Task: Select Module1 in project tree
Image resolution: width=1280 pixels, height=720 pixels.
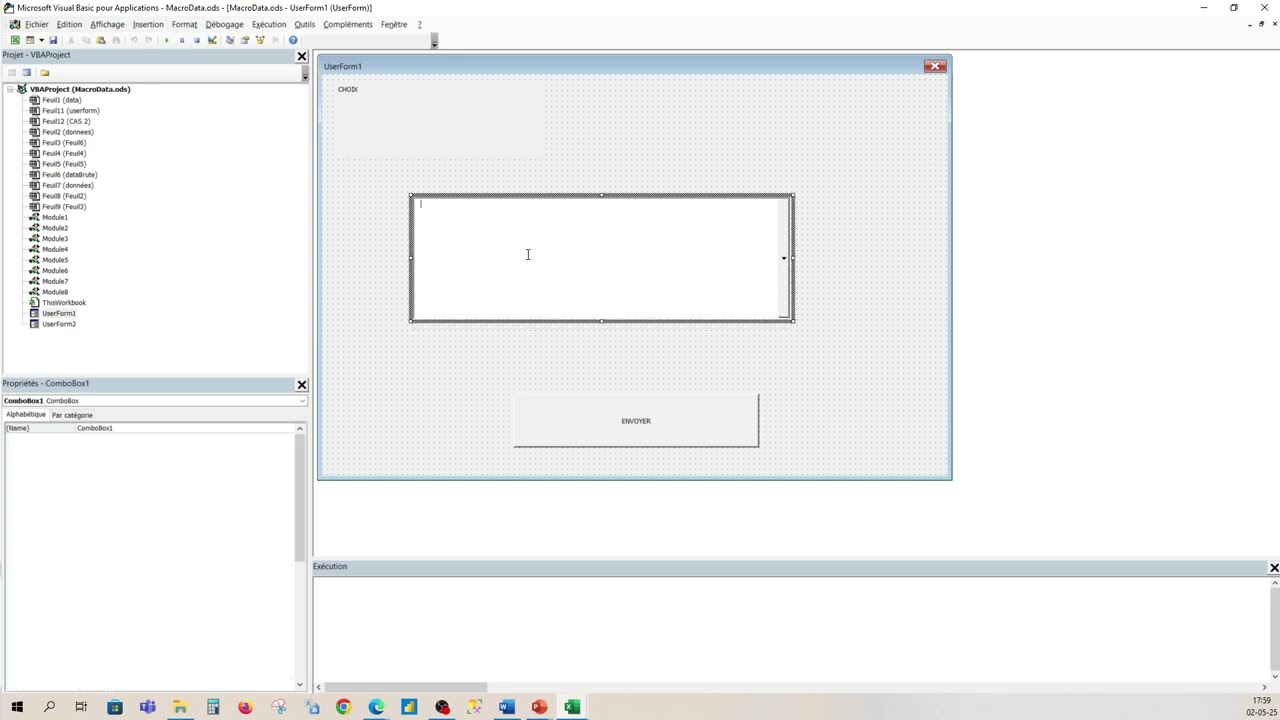Action: click(x=55, y=217)
